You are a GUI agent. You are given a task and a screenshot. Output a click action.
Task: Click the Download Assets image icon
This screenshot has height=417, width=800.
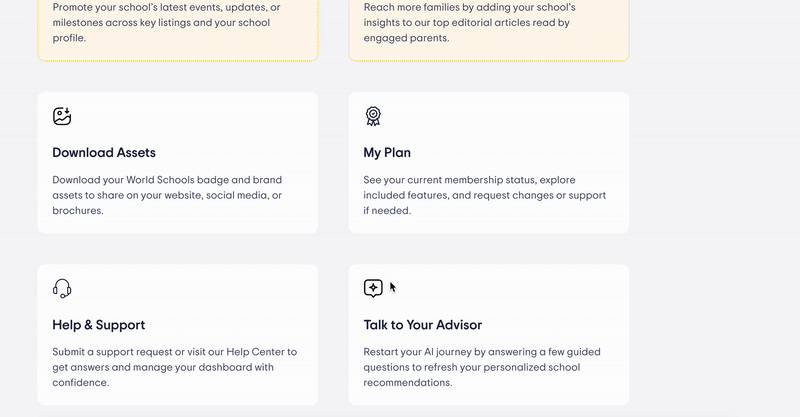[x=62, y=117]
